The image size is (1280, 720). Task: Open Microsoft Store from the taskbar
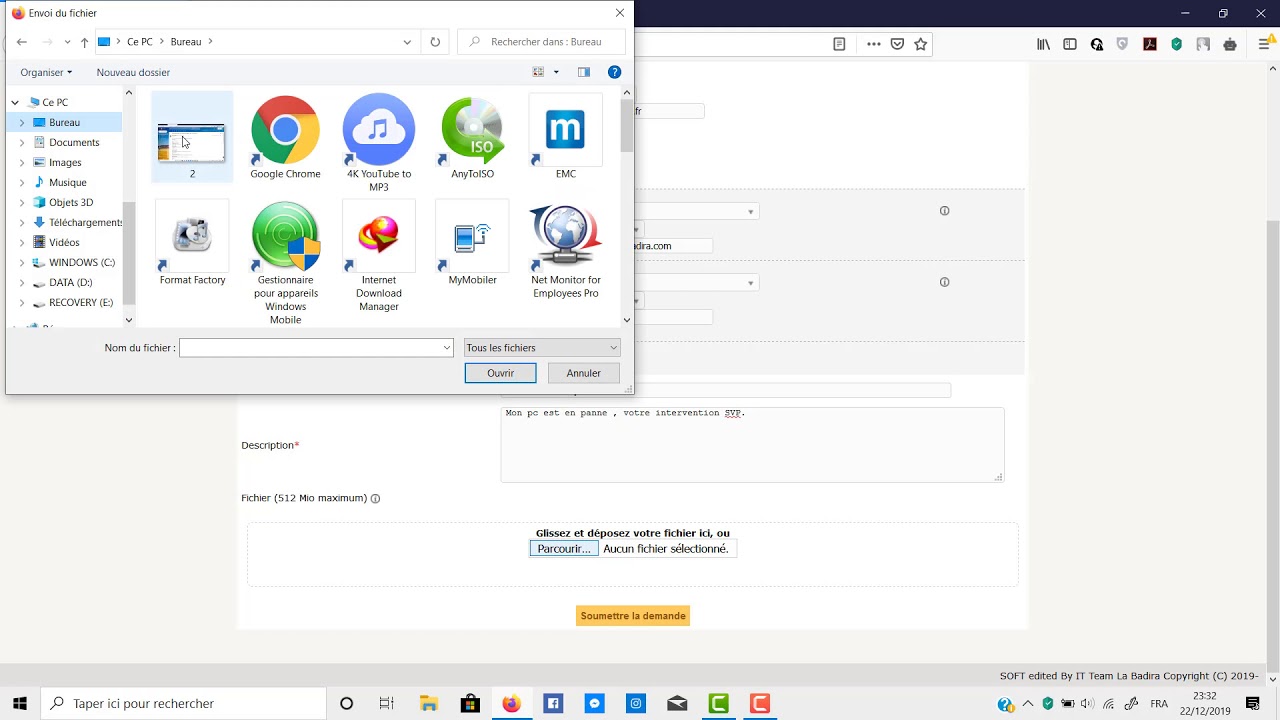[470, 703]
